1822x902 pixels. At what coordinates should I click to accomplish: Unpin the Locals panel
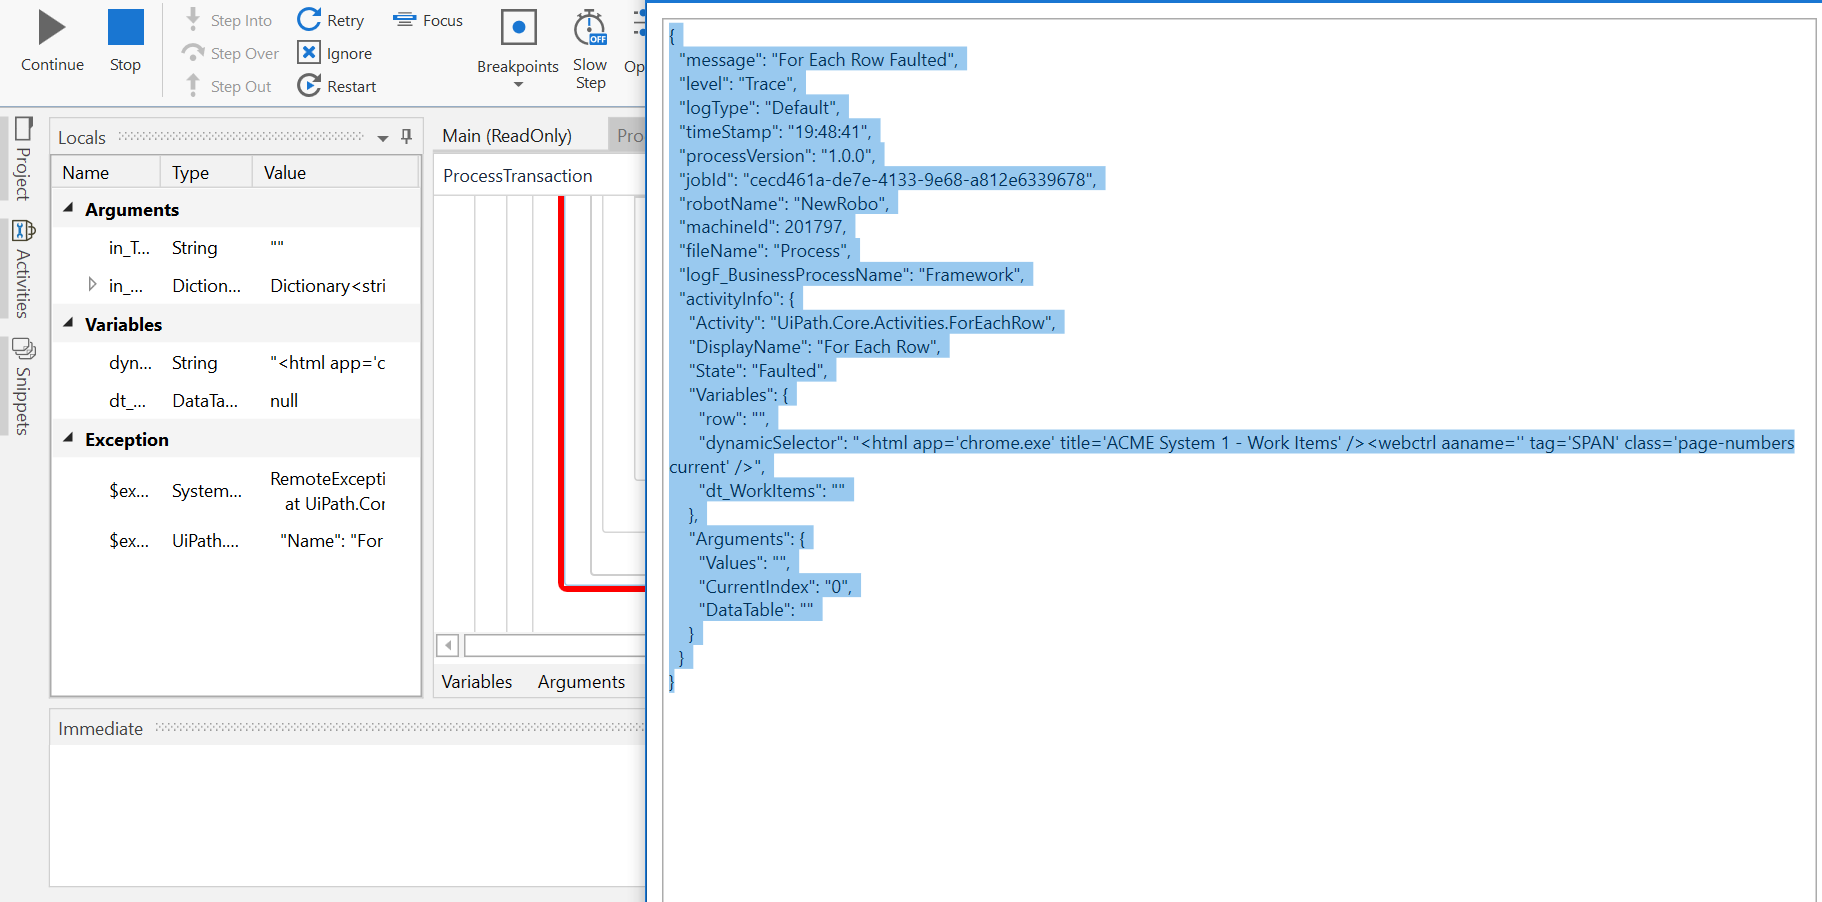click(406, 137)
